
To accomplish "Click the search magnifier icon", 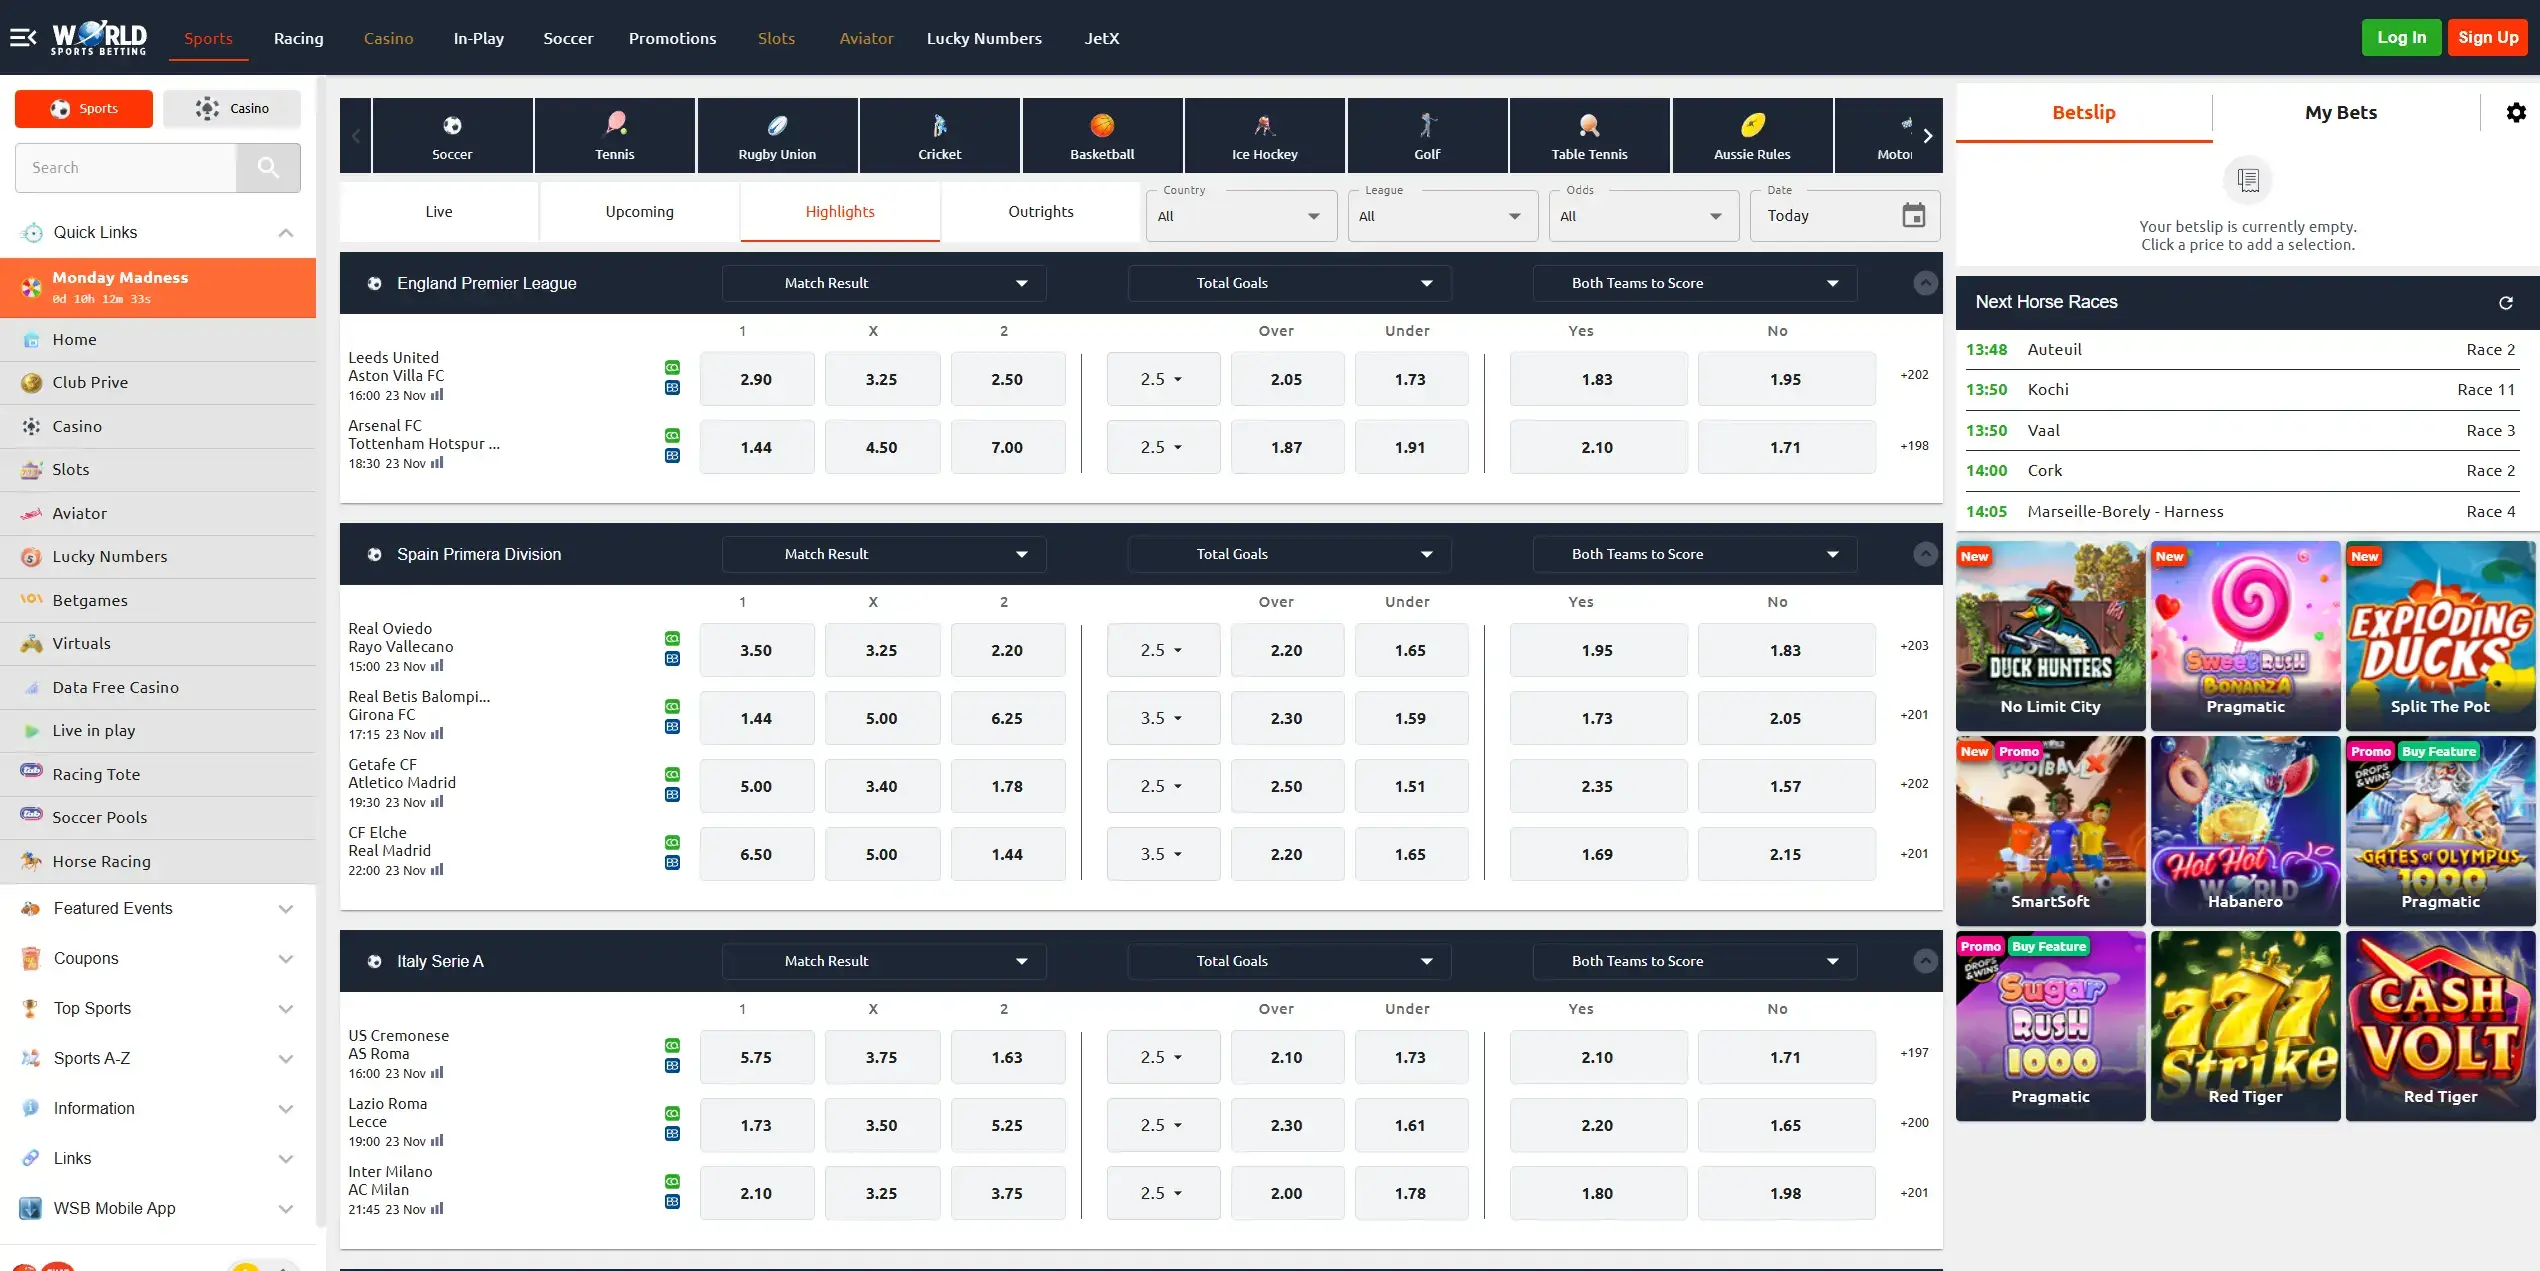I will pyautogui.click(x=267, y=167).
